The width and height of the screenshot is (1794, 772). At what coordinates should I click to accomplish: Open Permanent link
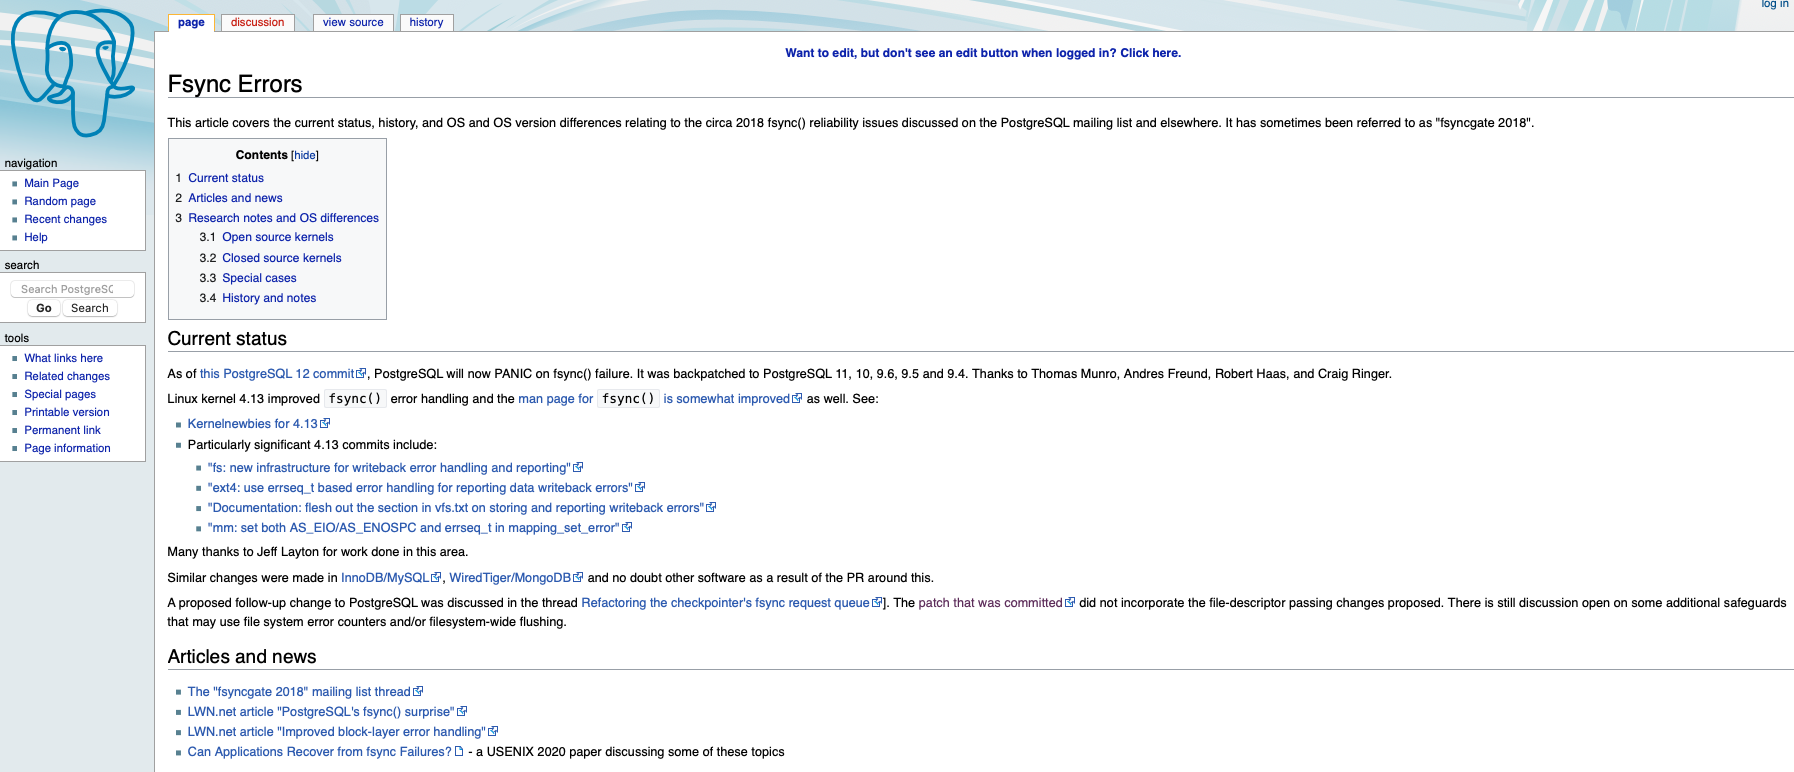pyautogui.click(x=62, y=430)
